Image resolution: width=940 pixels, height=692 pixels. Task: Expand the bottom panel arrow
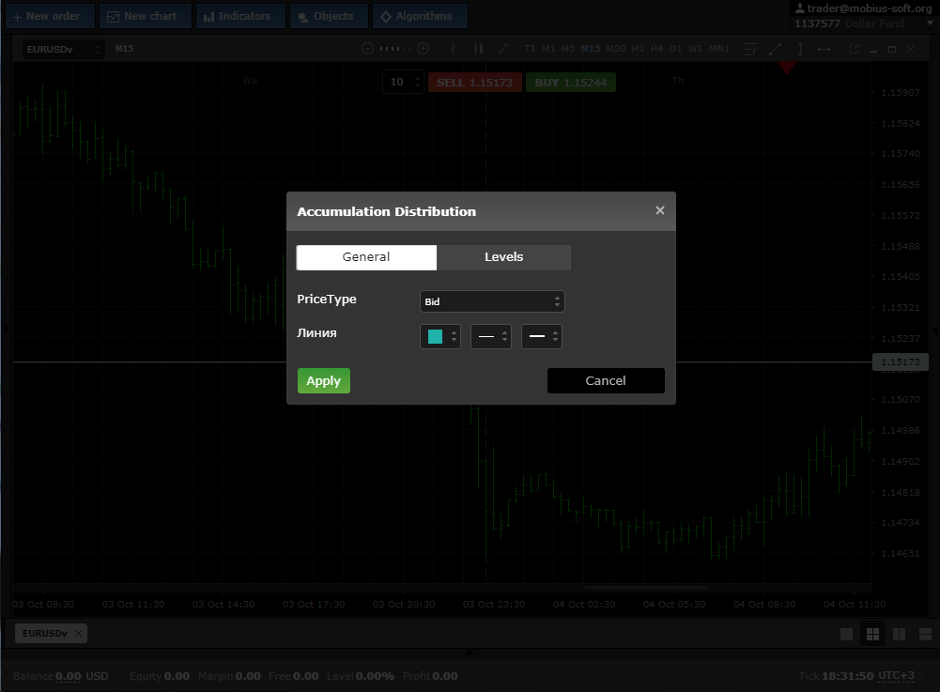coord(469,652)
